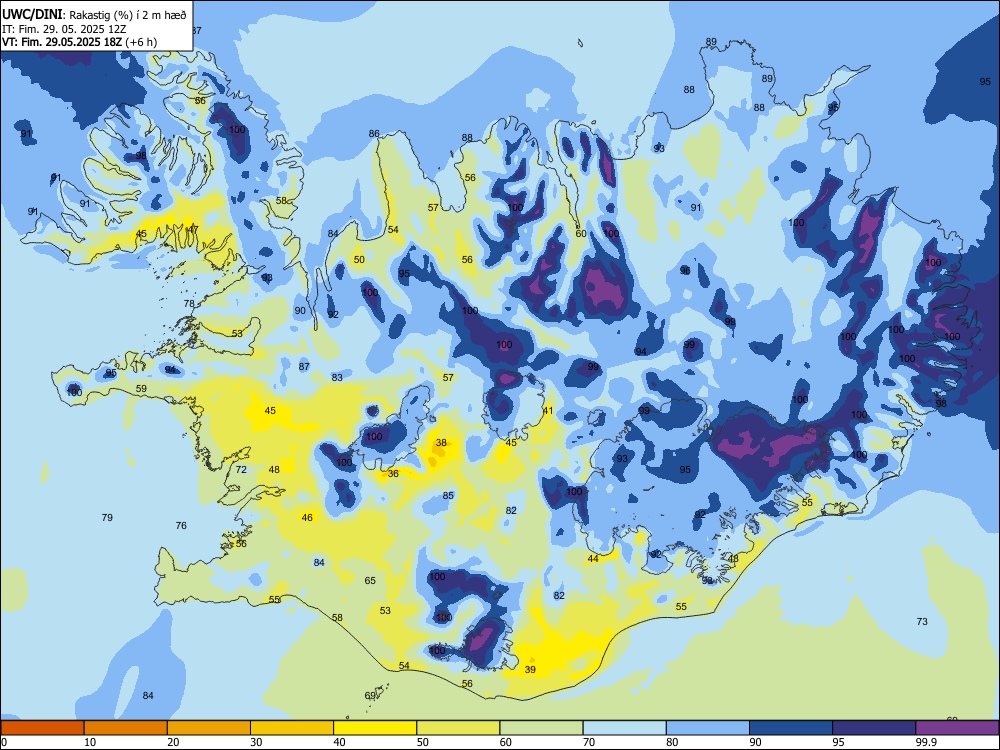Image resolution: width=1000 pixels, height=750 pixels.
Task: Click the 90–95% dark blue legend swatch
Action: click(791, 728)
